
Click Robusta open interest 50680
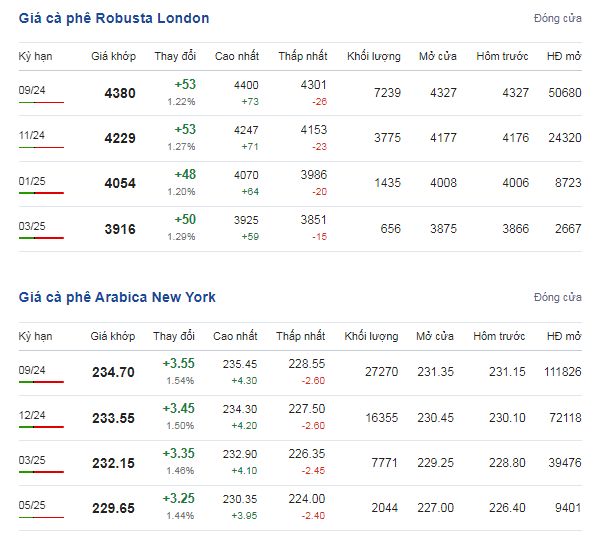coord(565,93)
